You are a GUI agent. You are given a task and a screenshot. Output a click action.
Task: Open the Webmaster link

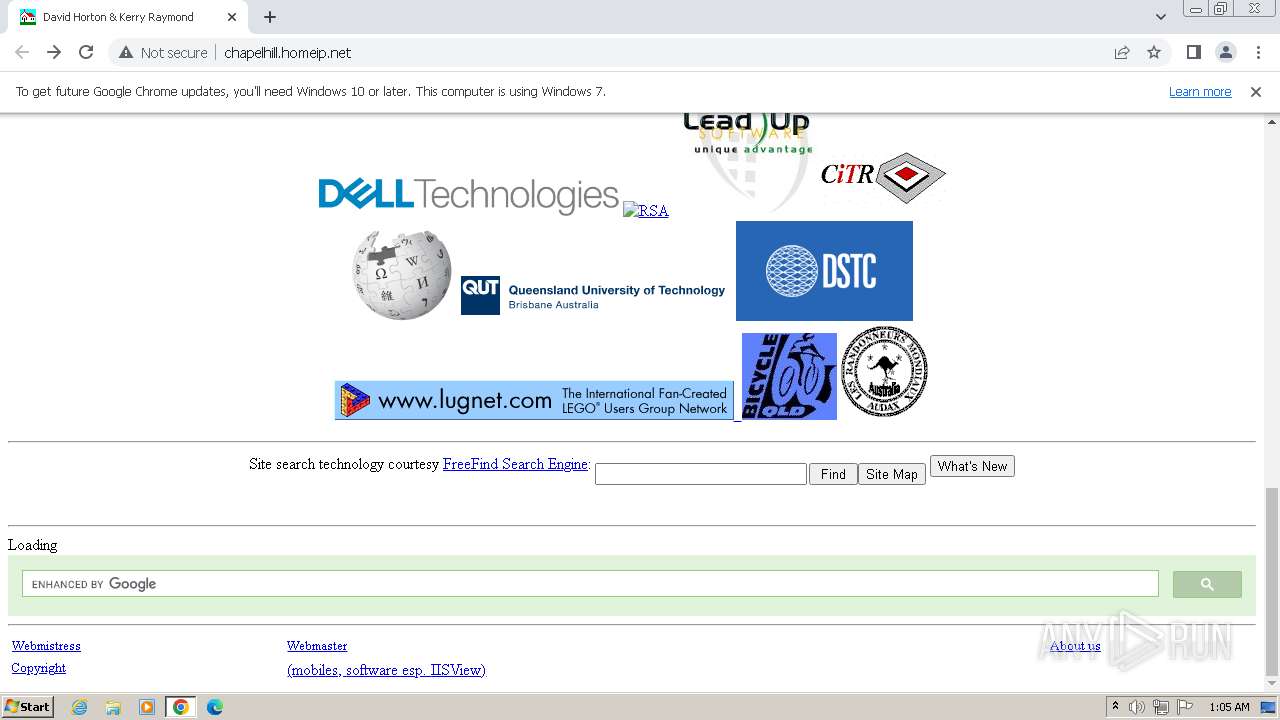coord(317,646)
